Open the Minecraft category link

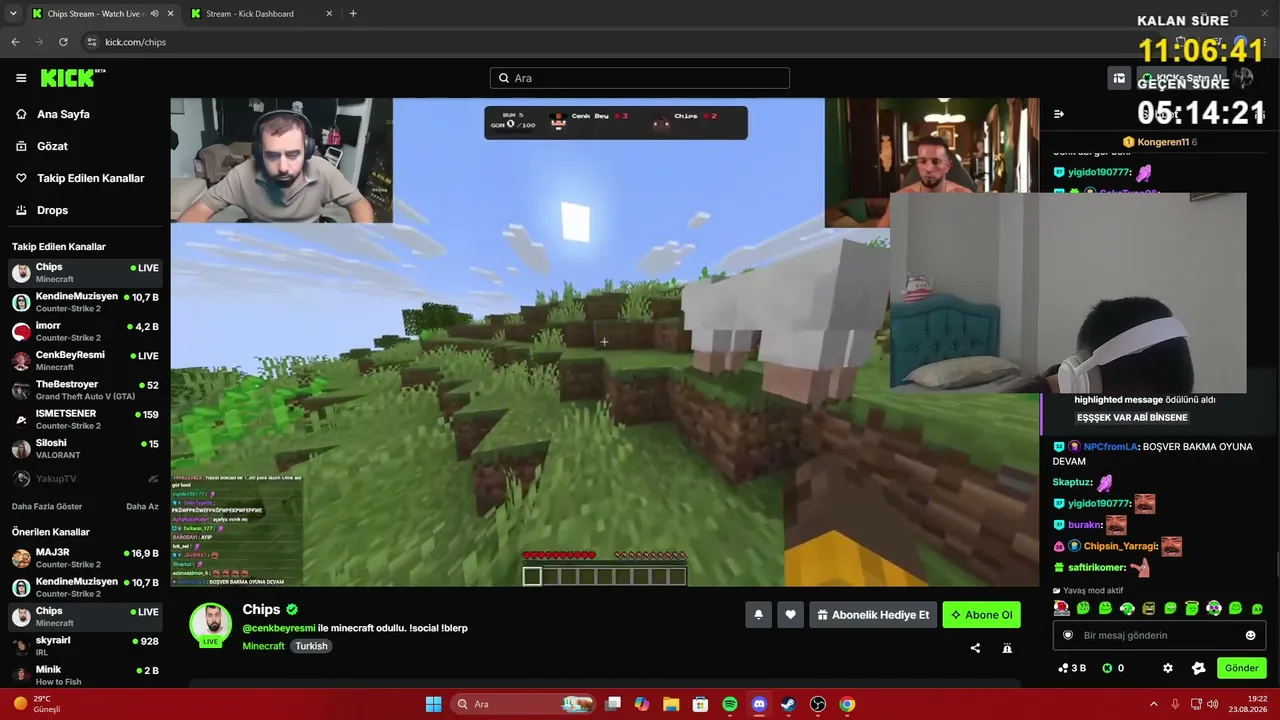click(x=264, y=646)
